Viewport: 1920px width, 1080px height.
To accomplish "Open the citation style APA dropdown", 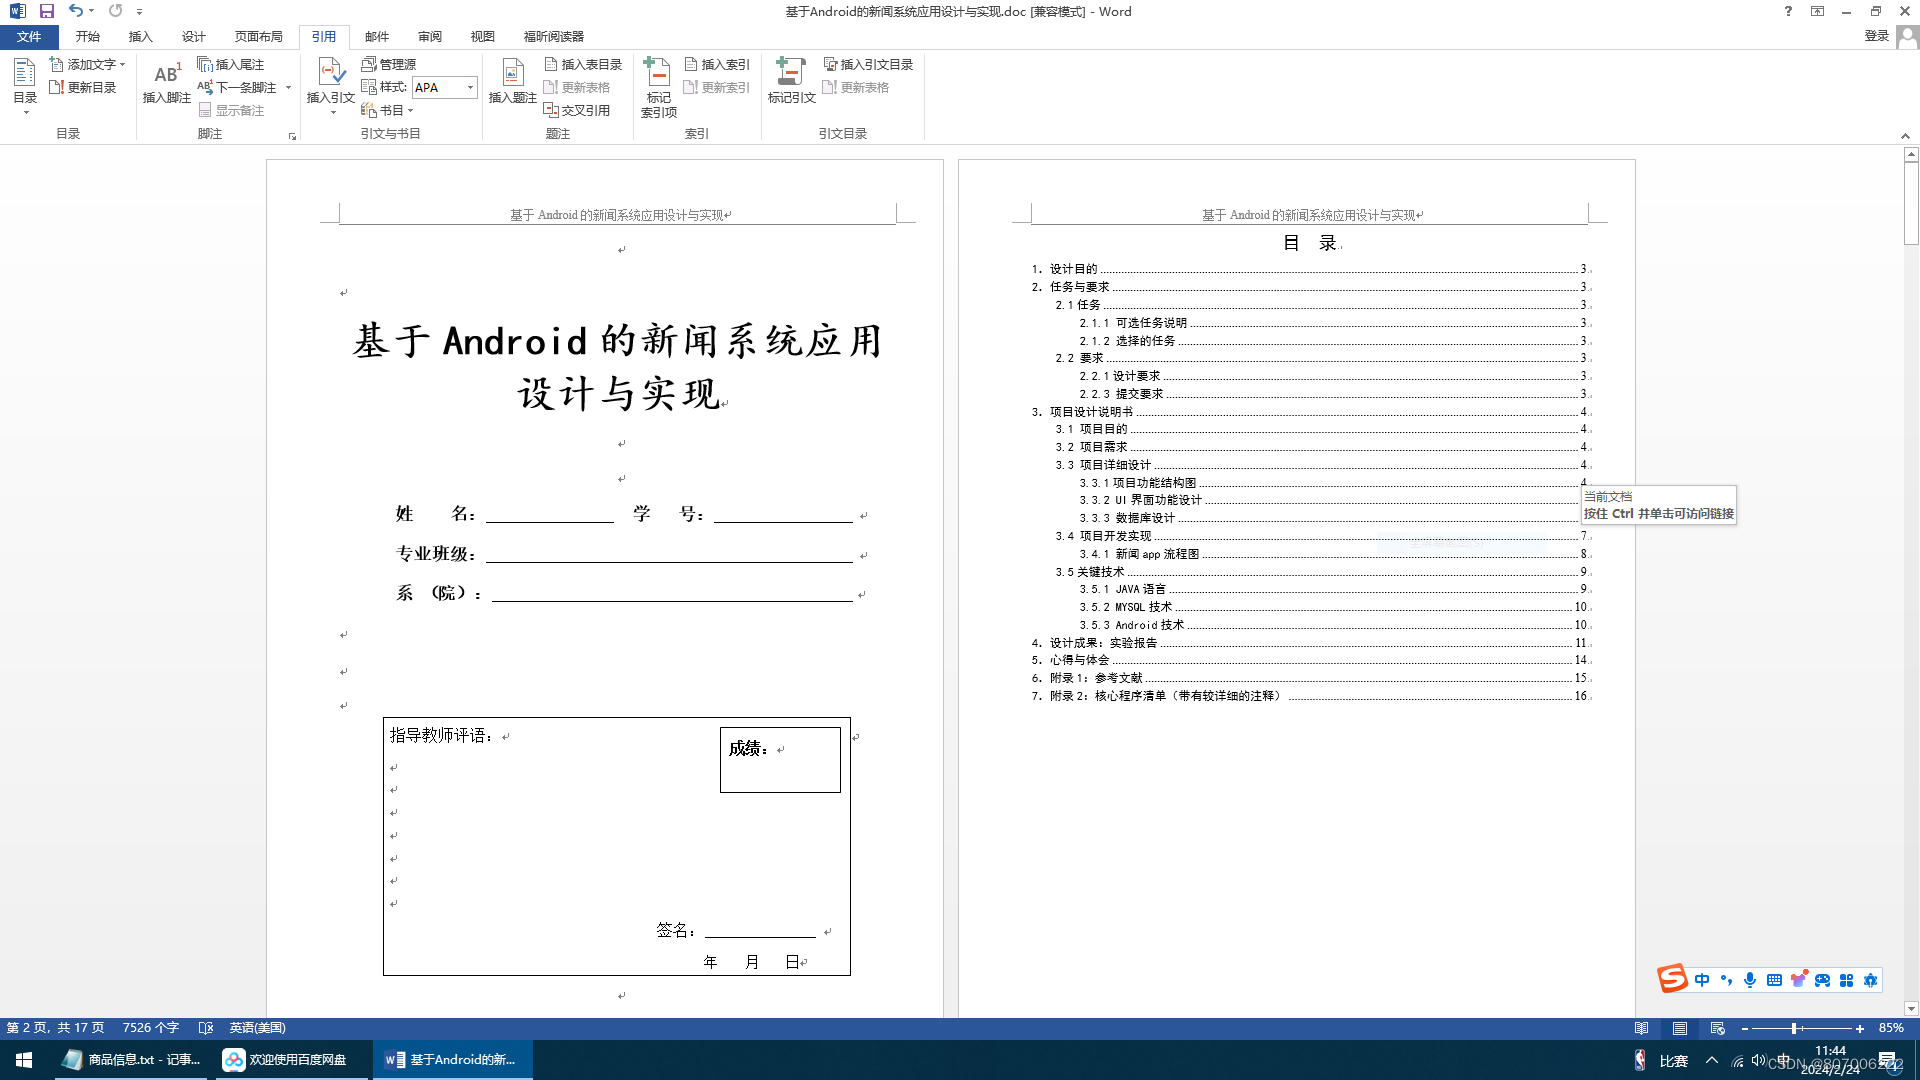I will coord(470,88).
